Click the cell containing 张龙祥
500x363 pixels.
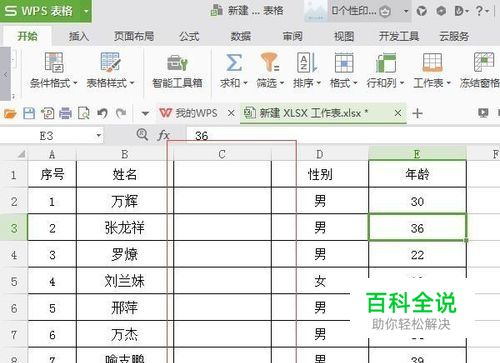(125, 228)
